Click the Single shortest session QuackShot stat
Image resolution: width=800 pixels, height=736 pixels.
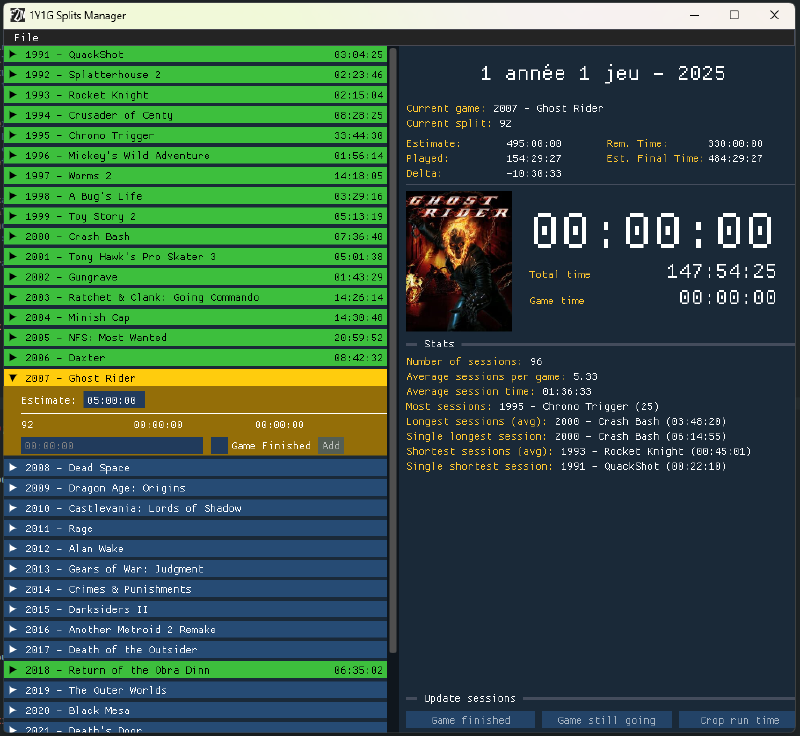[566, 466]
